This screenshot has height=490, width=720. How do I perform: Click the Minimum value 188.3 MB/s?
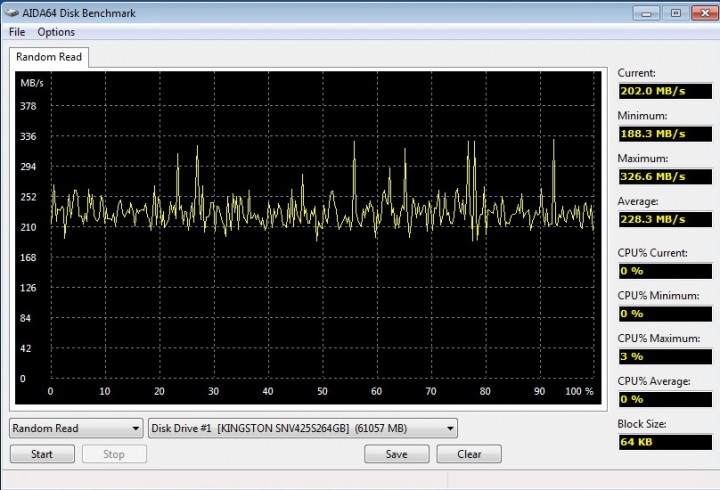click(665, 134)
